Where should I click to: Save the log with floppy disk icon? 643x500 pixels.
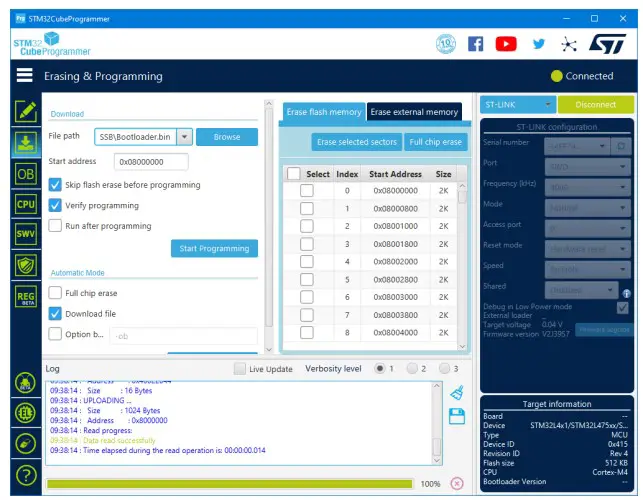(457, 416)
